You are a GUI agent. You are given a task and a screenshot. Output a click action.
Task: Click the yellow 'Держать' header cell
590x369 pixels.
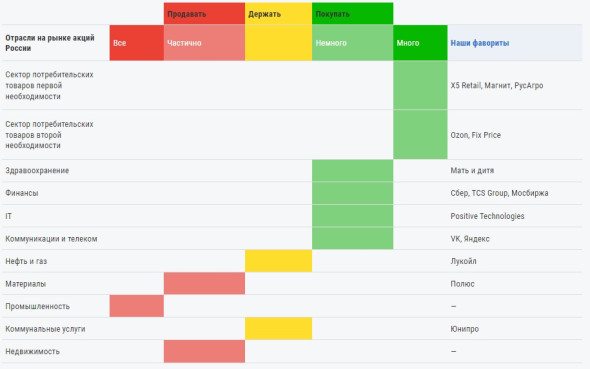(278, 14)
